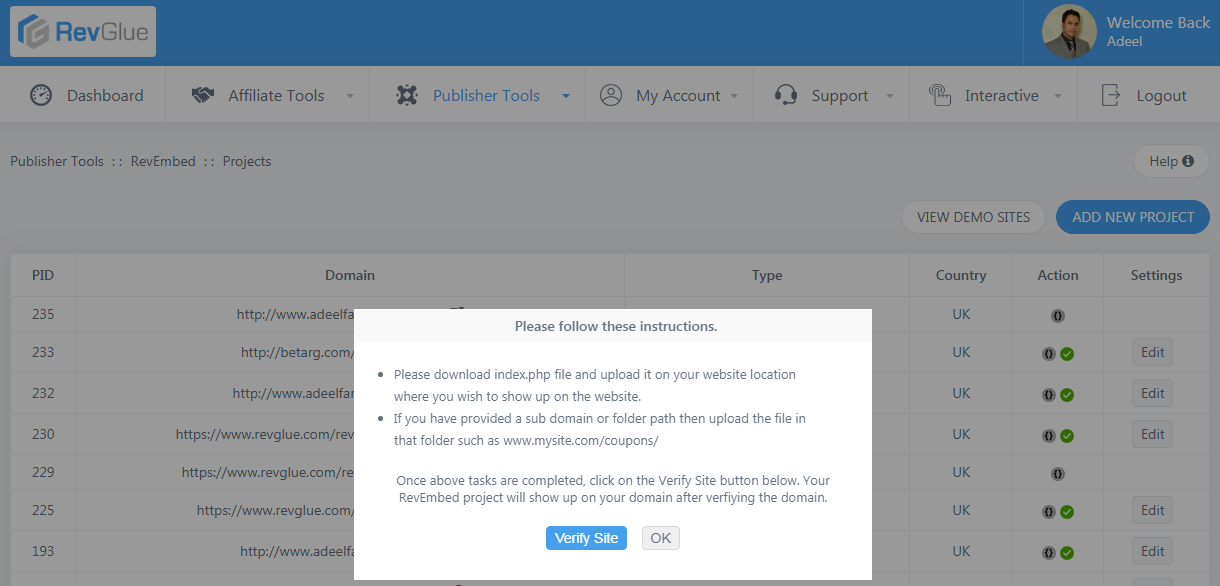The width and height of the screenshot is (1220, 586).
Task: Click the 'Welcome Back Adeel' text
Action: 1158,32
